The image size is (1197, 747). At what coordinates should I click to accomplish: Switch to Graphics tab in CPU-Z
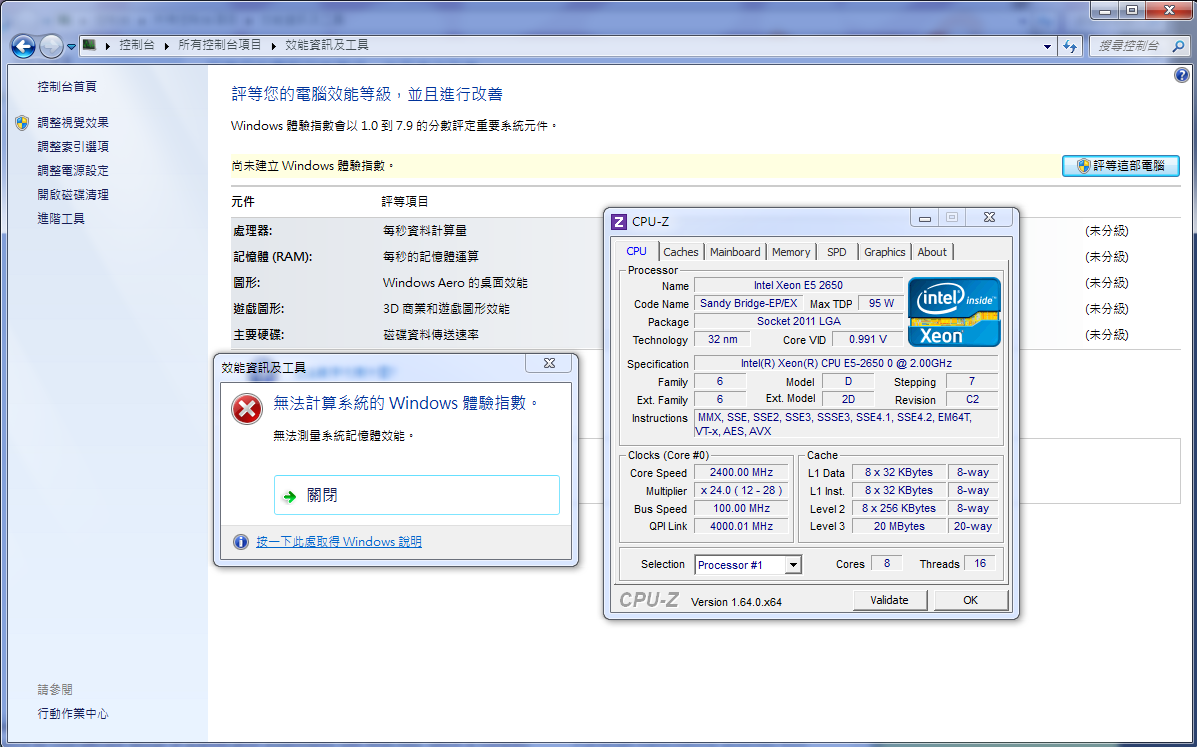[x=885, y=252]
